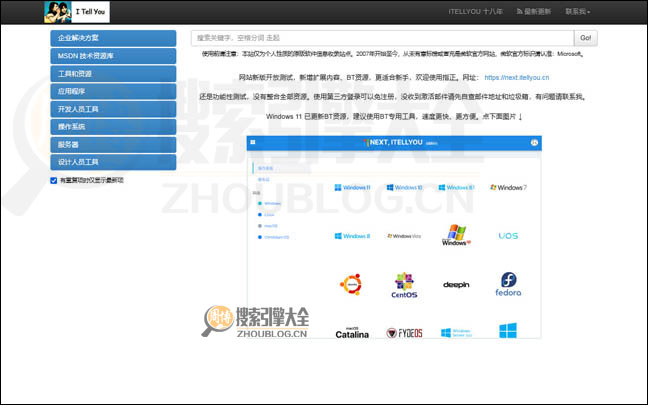
Task: Click the Chromium OS filter in preview sidebar
Action: tap(273, 237)
